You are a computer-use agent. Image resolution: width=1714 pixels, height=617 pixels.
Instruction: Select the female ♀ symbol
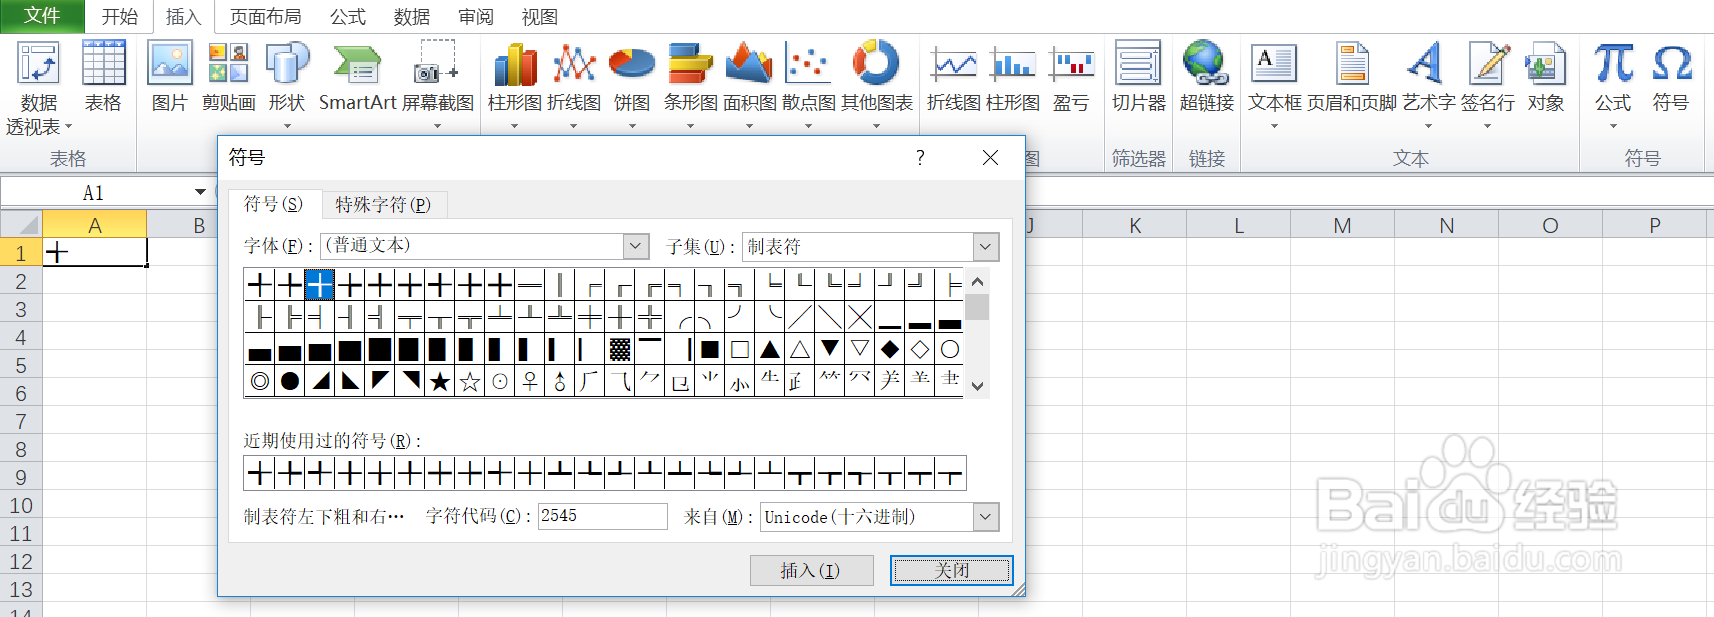pyautogui.click(x=530, y=381)
